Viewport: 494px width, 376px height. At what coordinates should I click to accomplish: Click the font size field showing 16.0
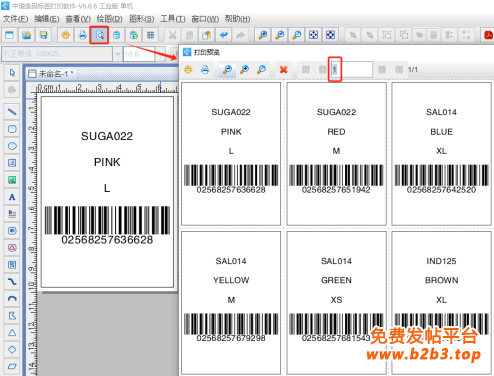click(139, 54)
